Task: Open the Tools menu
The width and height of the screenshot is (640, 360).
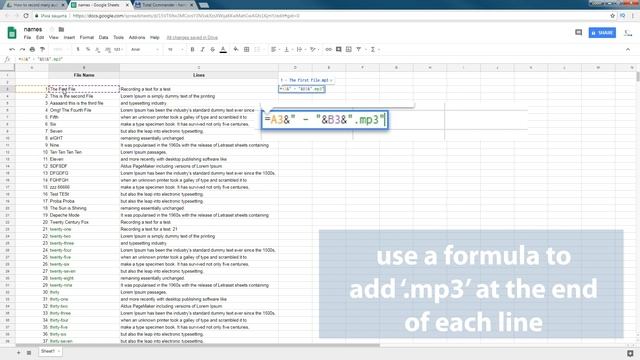Action: tap(118, 38)
